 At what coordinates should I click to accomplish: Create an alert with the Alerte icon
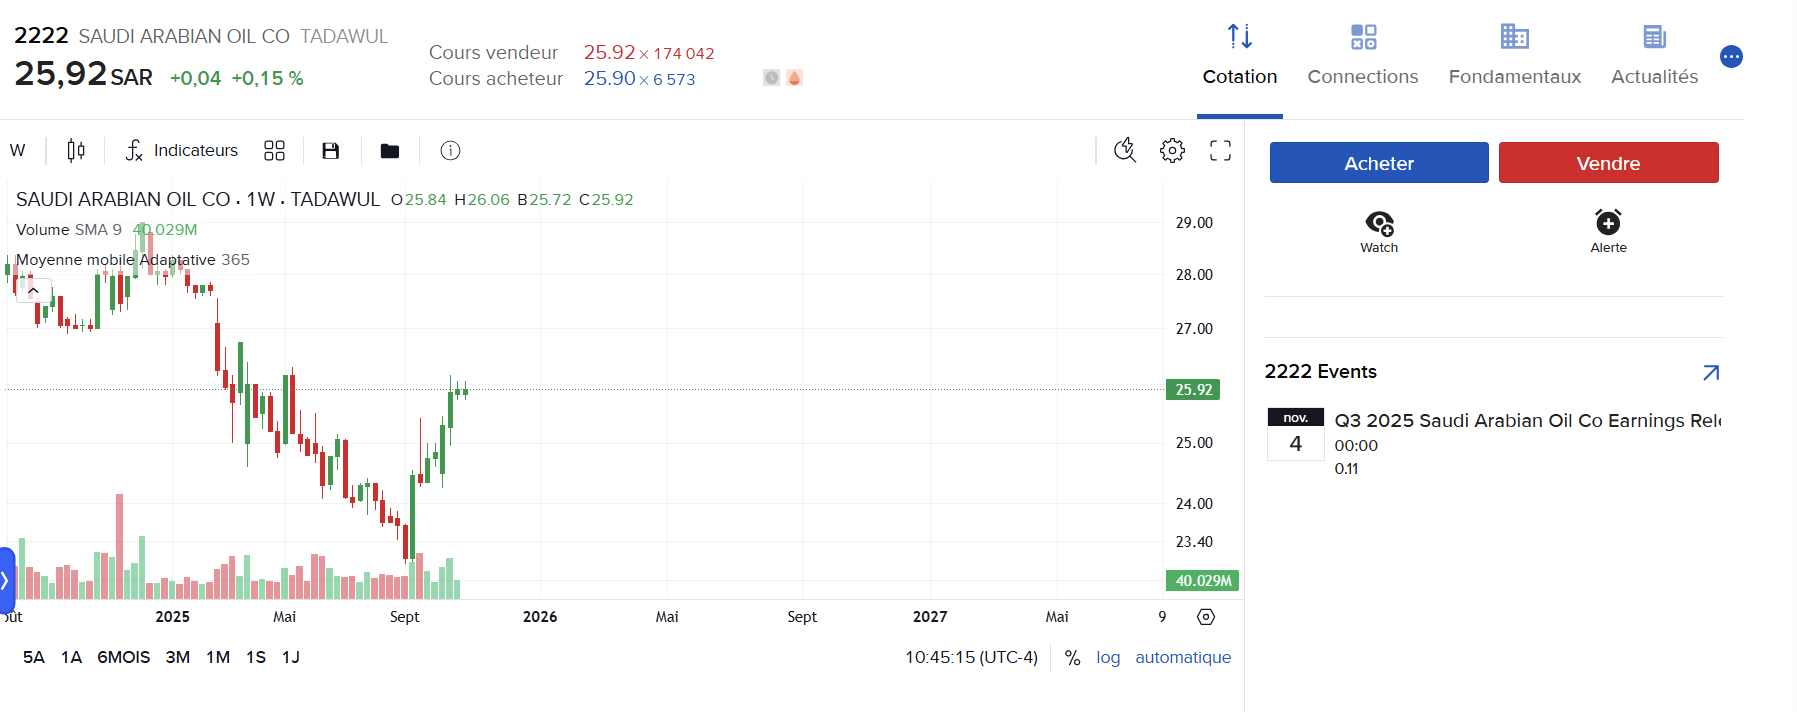[x=1608, y=231]
